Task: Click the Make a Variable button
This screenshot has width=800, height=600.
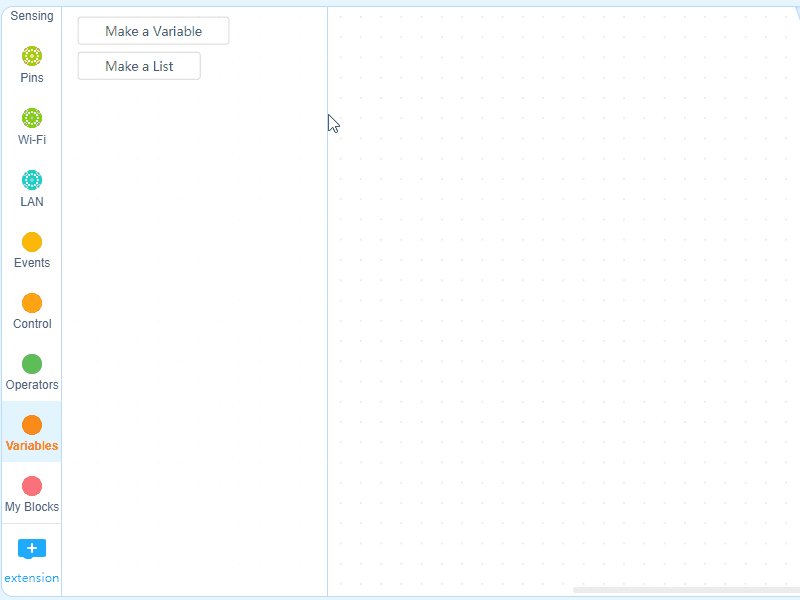Action: point(152,30)
